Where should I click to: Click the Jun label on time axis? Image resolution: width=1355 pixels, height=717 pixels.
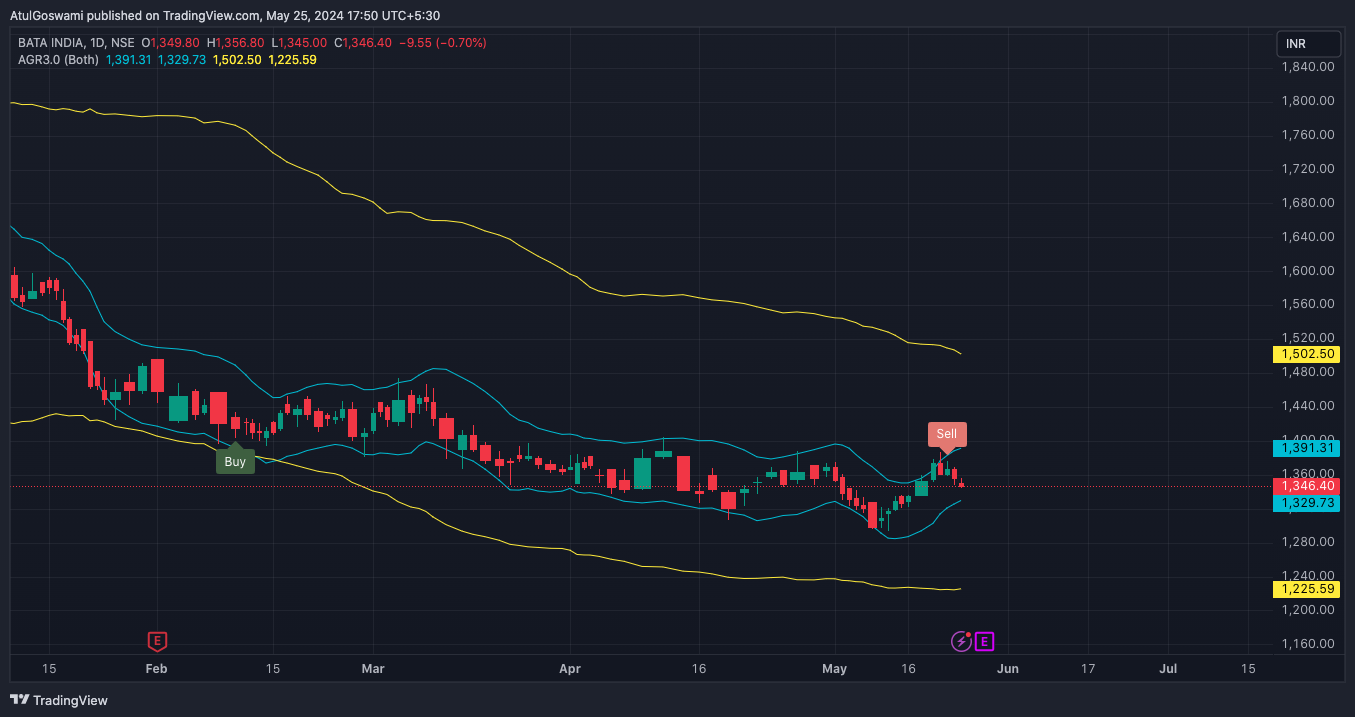pyautogui.click(x=1008, y=668)
